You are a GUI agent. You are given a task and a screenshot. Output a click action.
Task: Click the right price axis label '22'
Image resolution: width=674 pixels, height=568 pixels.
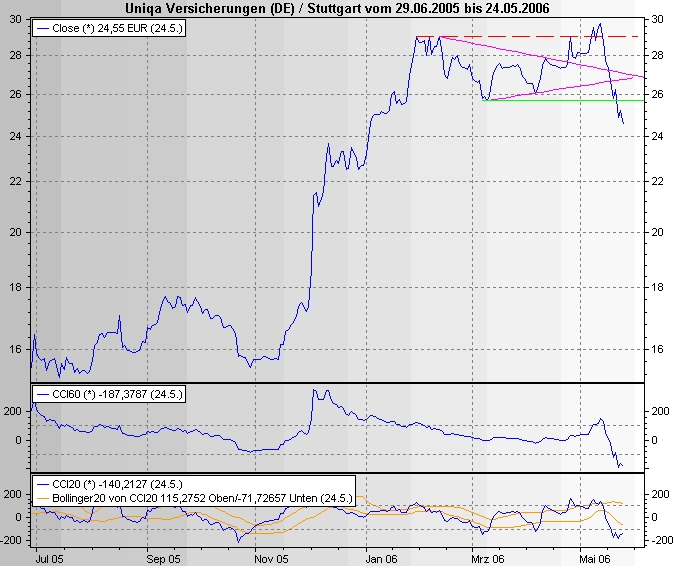click(x=658, y=181)
